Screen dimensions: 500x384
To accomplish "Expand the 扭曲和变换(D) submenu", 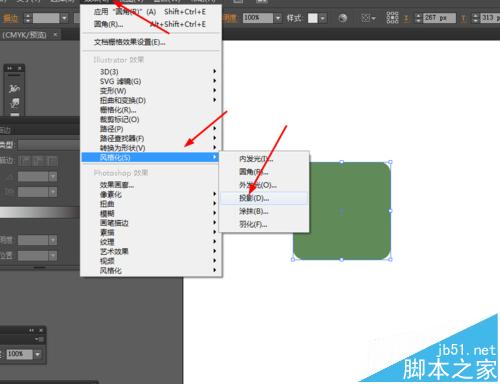I will pos(150,100).
